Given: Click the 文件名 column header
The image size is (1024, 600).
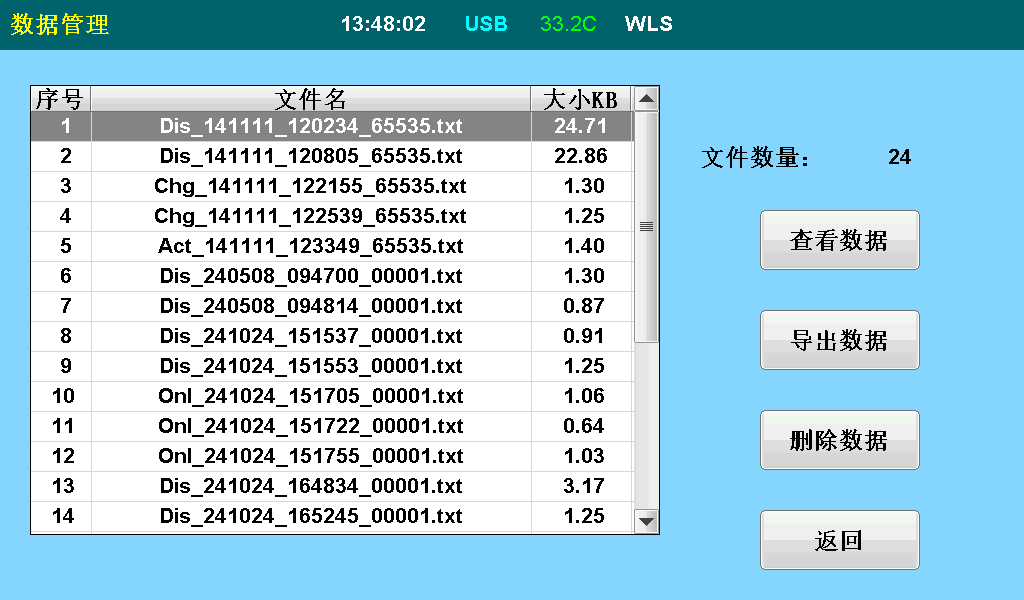Looking at the screenshot, I should tap(311, 98).
